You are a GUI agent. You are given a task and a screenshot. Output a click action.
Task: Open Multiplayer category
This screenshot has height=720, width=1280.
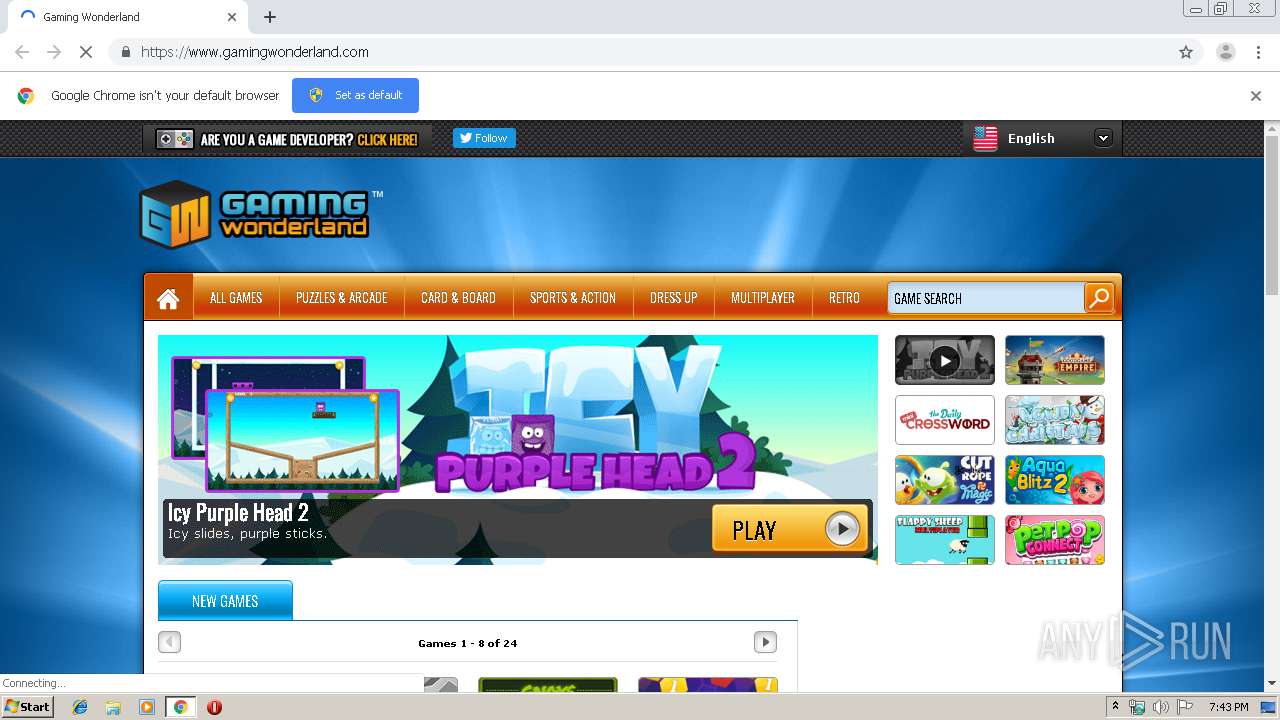[763, 298]
